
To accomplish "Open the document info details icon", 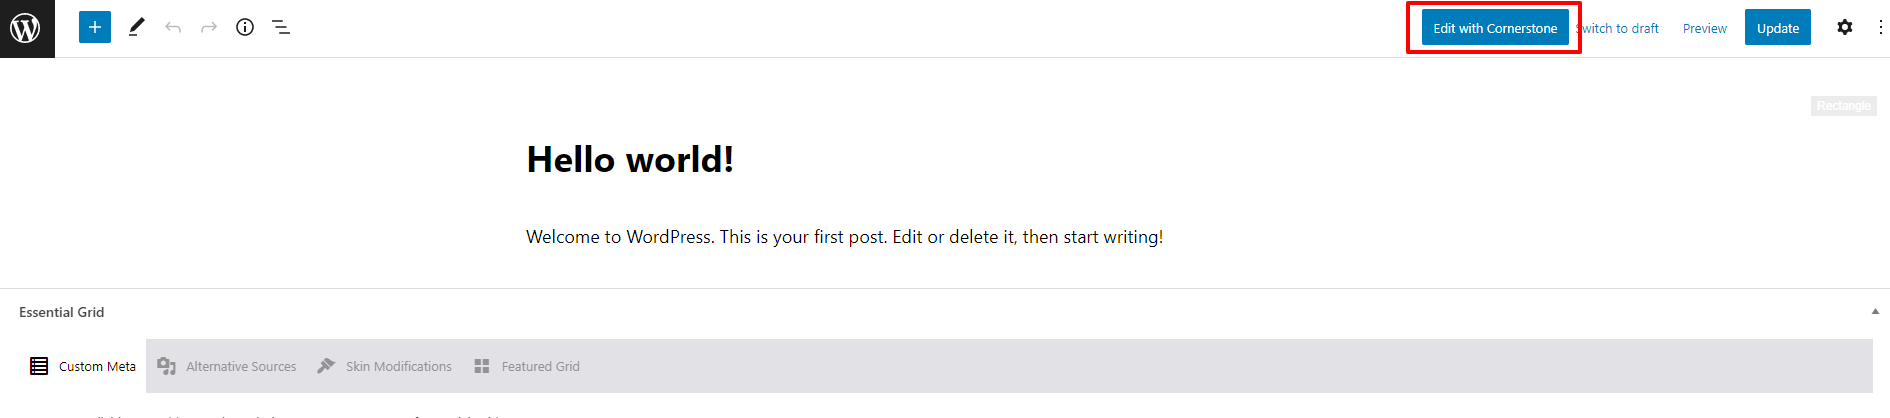I will 245,27.
